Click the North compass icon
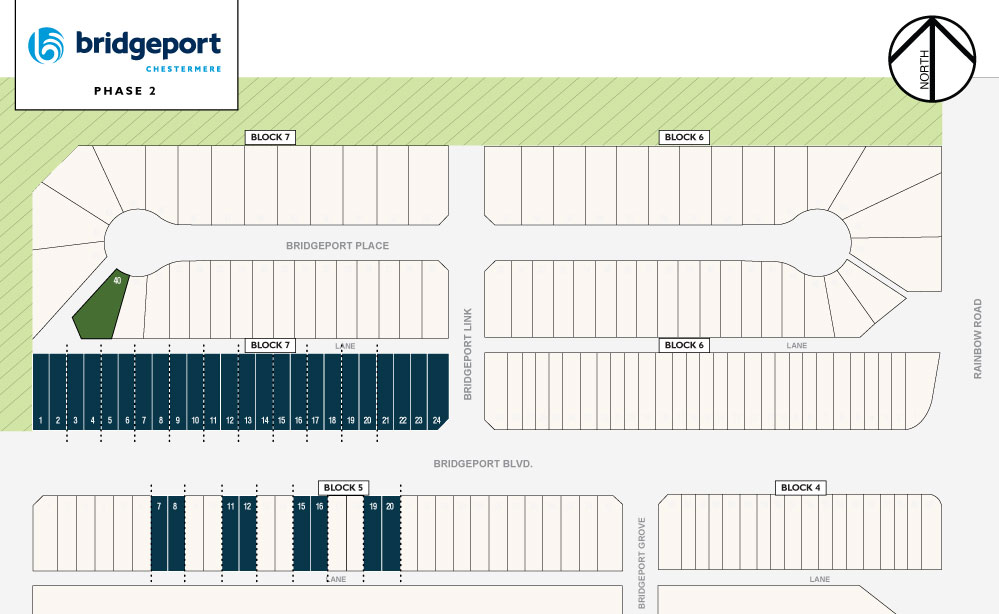Image resolution: width=999 pixels, height=614 pixels. point(931,59)
